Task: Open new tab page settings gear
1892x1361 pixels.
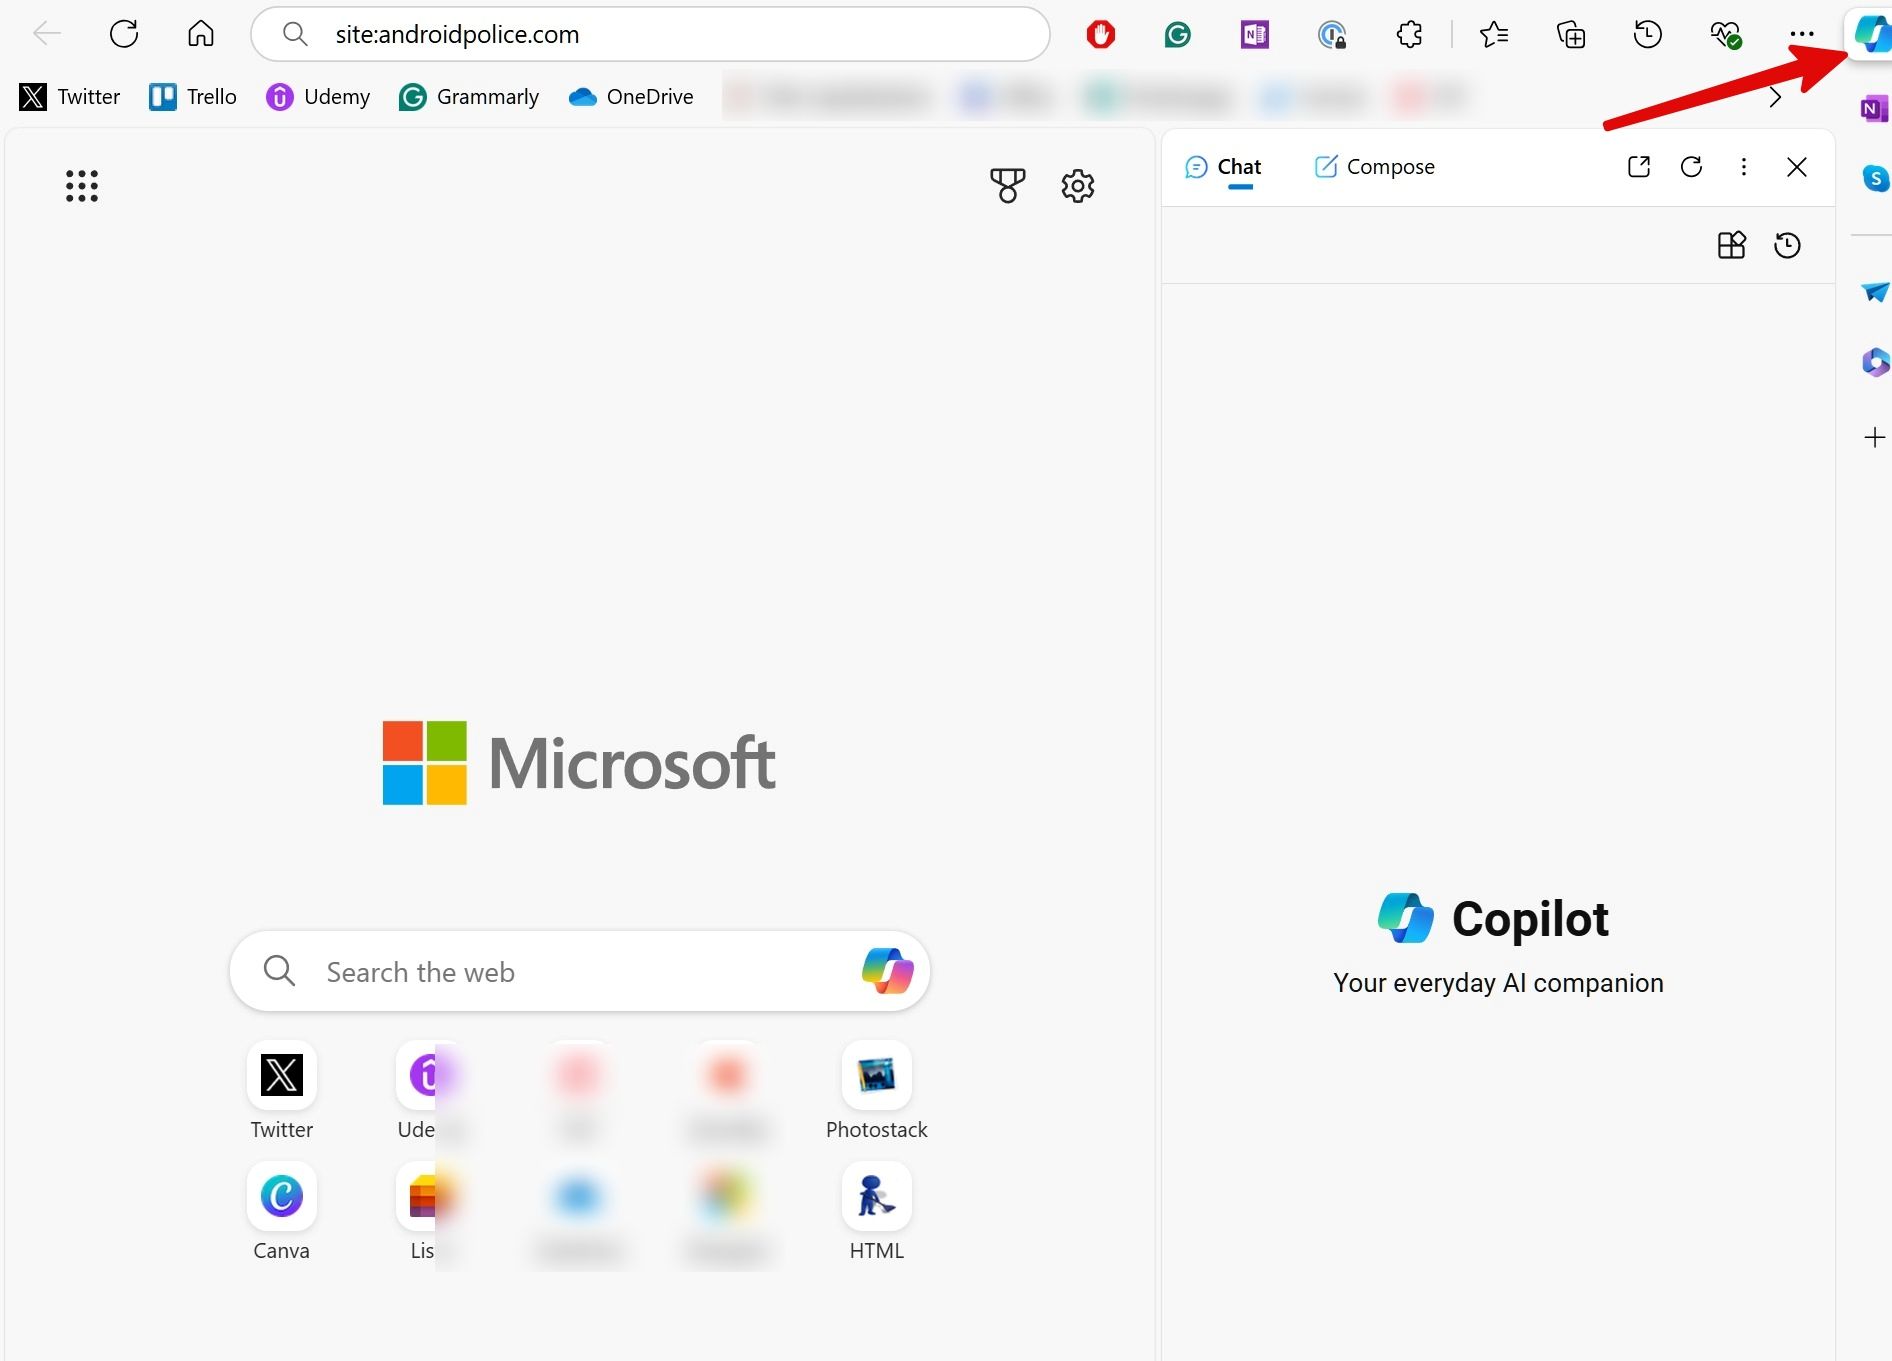Action: click(x=1078, y=186)
